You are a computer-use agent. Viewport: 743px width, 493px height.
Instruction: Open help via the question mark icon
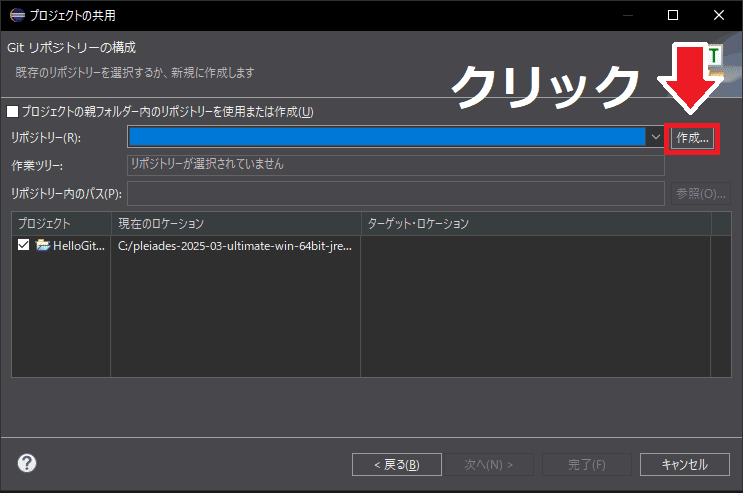[27, 463]
